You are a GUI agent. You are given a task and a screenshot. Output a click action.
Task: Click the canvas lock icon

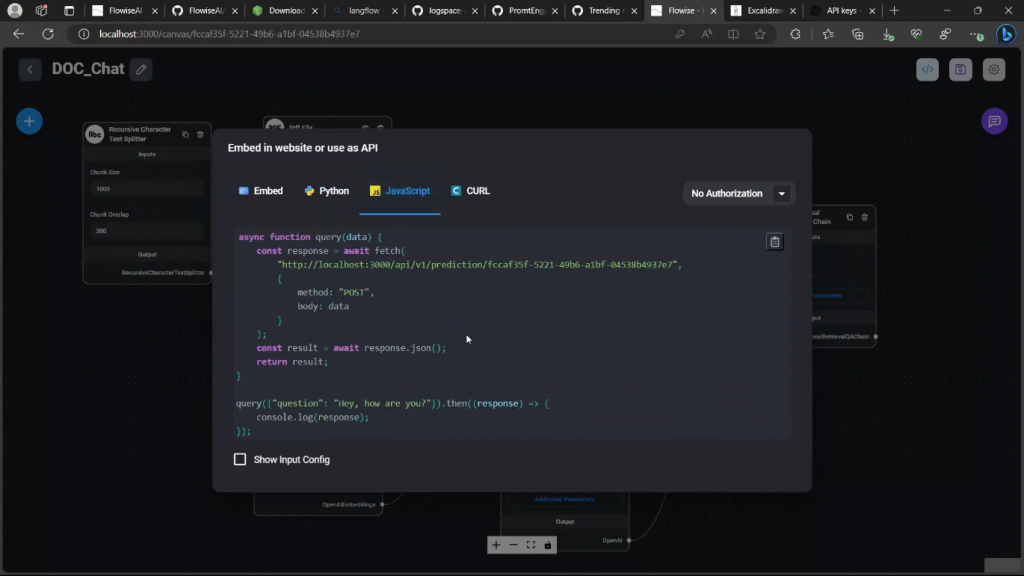pyautogui.click(x=548, y=545)
